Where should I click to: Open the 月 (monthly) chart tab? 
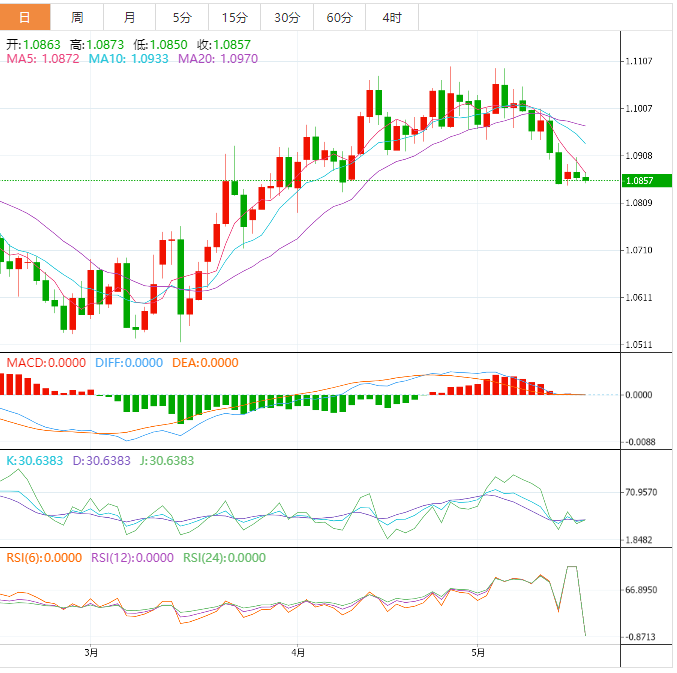pos(130,17)
